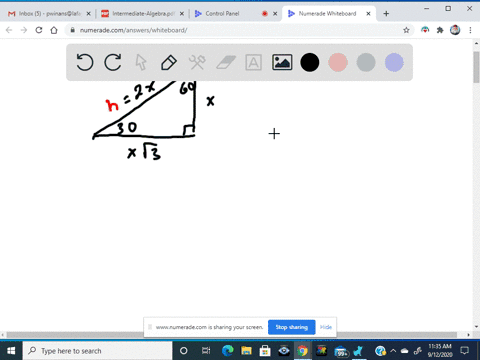
Task: Open the taskbar clock showing 11:35 AM
Action: pos(440,351)
